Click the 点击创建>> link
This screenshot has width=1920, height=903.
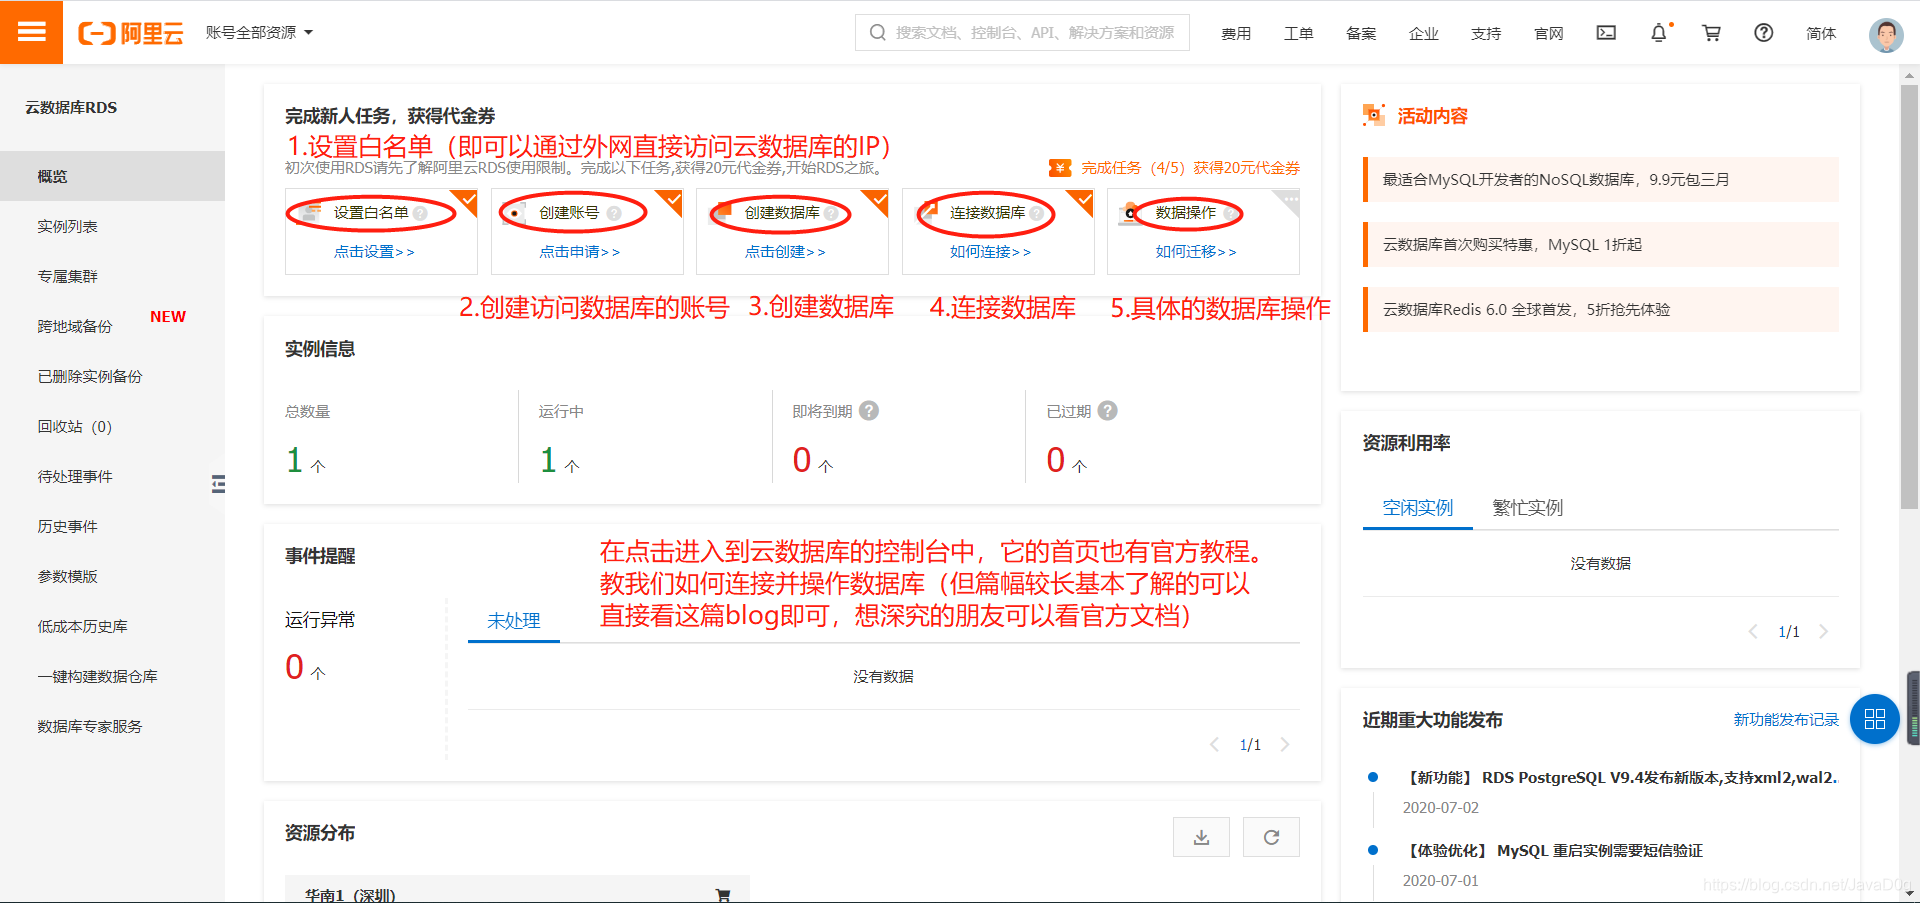(785, 252)
